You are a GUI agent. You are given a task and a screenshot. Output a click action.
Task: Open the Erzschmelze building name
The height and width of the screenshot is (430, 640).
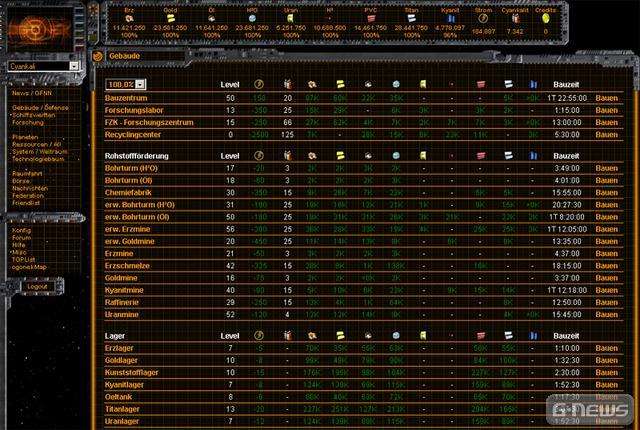pos(127,266)
